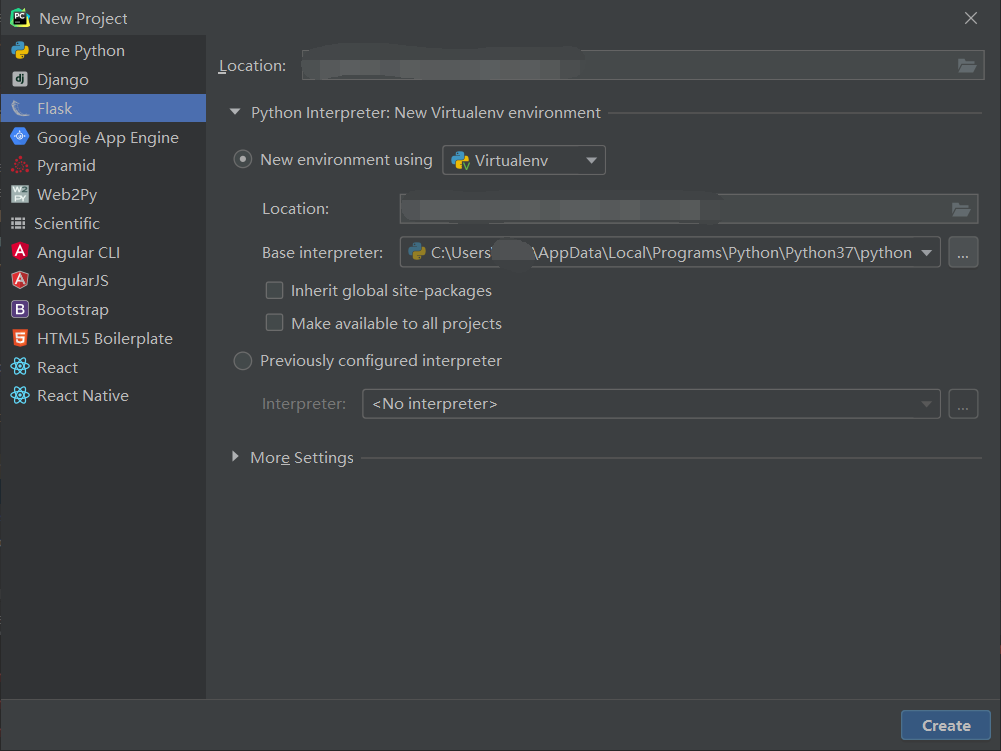
Task: Click the Bootstrap B icon
Action: (x=20, y=309)
